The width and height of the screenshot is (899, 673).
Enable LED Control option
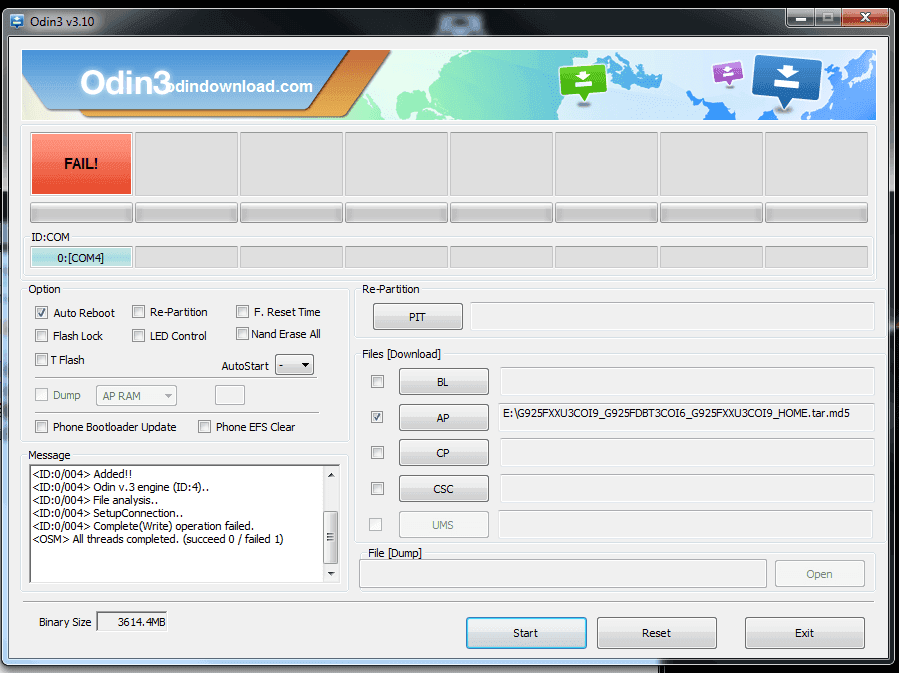tap(138, 335)
